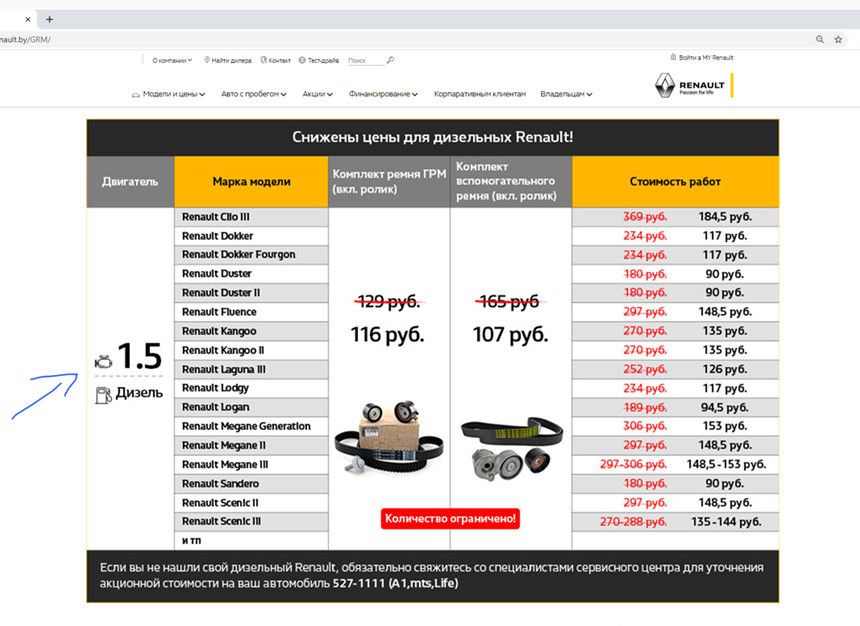Screen dimensions: 860x626
Task: Click the timing belt kit image
Action: tap(389, 436)
